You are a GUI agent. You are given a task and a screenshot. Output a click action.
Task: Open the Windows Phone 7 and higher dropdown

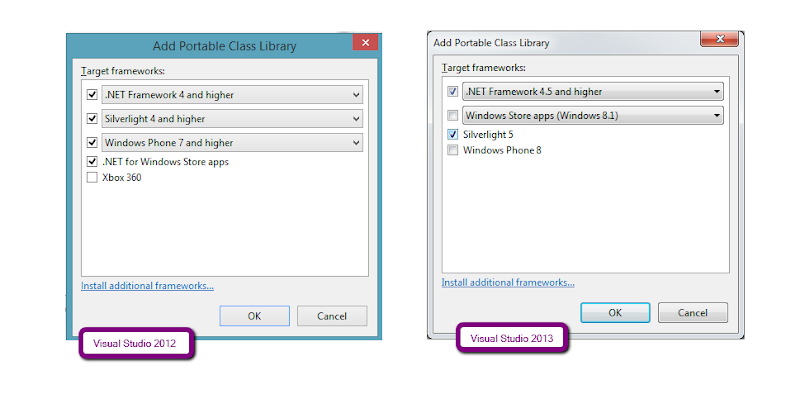point(232,142)
